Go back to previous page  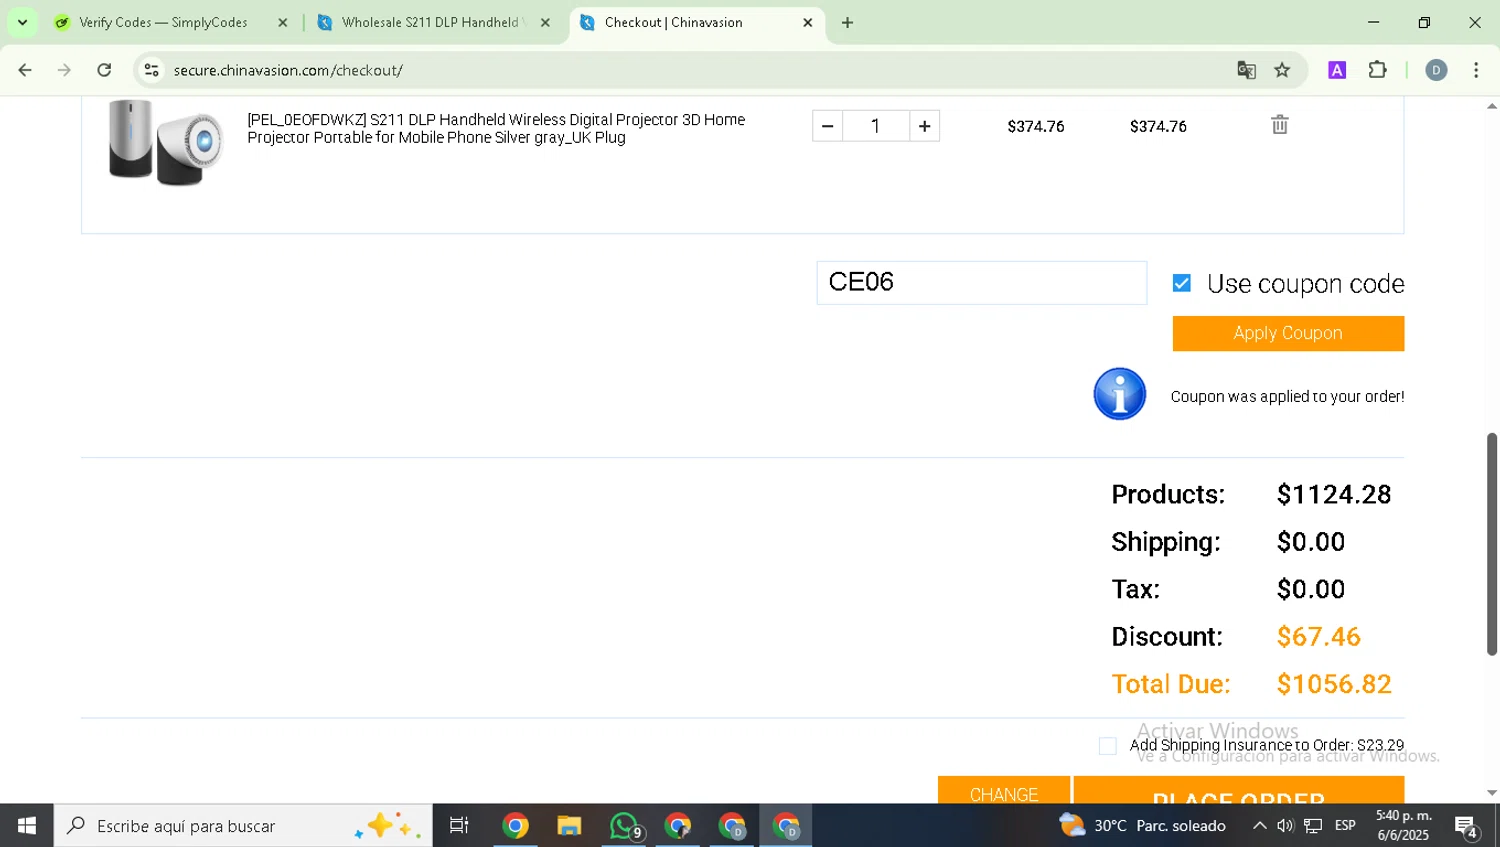(25, 70)
